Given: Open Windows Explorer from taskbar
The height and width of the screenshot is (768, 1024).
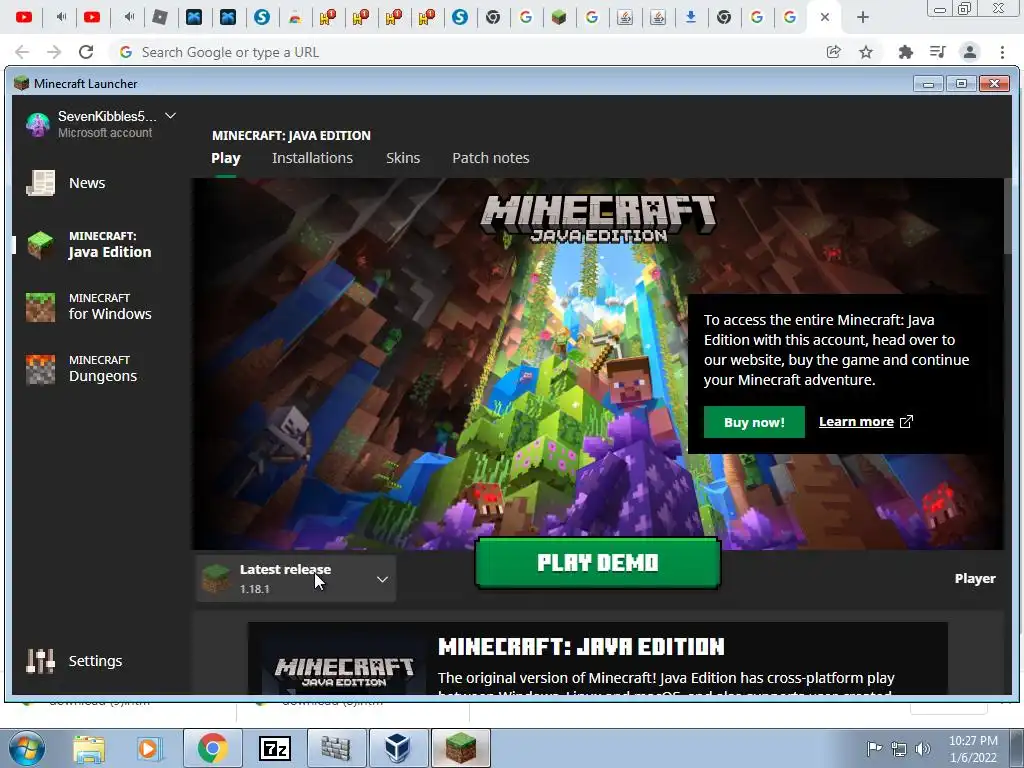Looking at the screenshot, I should coord(89,748).
